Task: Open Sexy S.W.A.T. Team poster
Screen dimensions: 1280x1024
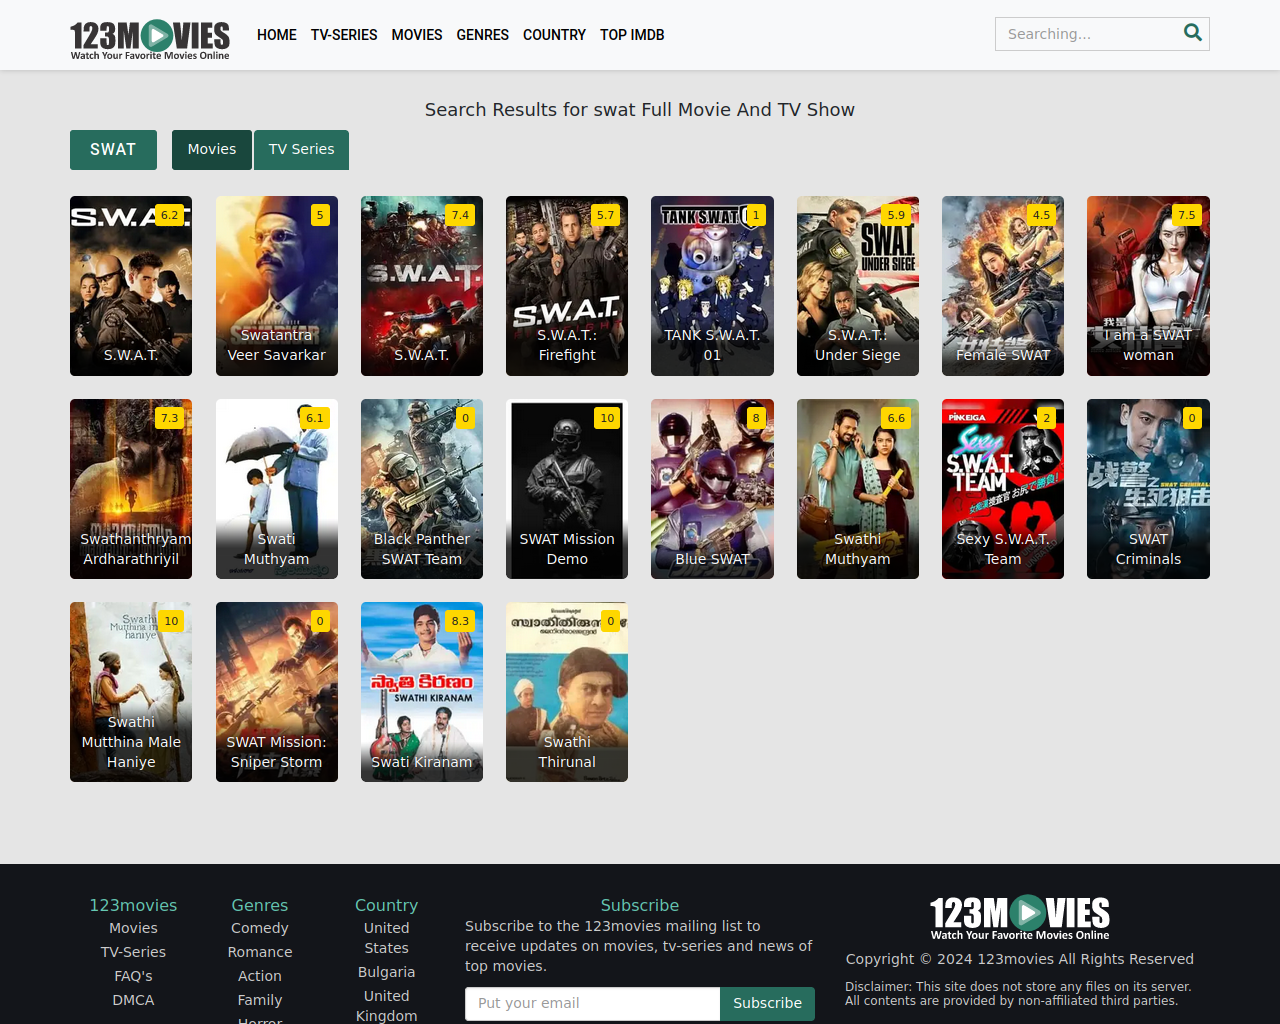Action: 1003,489
